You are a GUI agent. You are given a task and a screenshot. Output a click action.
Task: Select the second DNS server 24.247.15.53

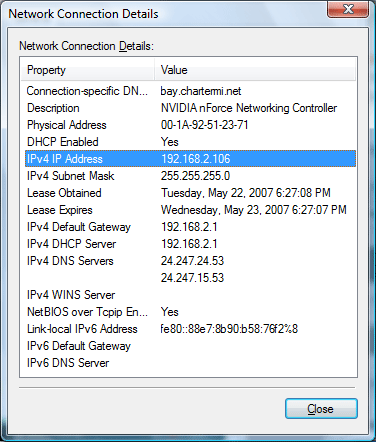[x=192, y=278]
